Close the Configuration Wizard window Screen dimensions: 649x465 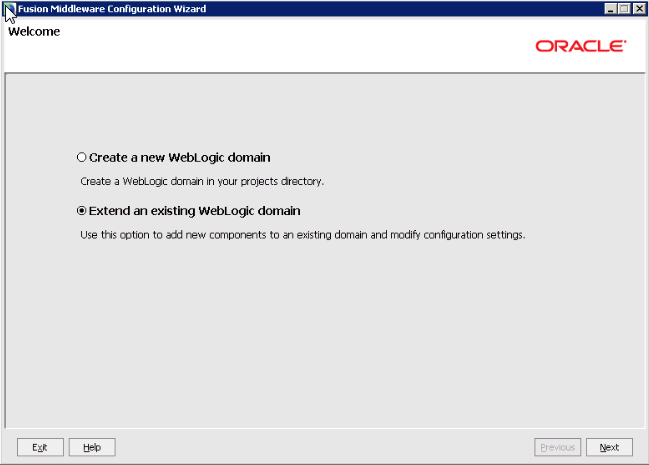[x=639, y=9]
